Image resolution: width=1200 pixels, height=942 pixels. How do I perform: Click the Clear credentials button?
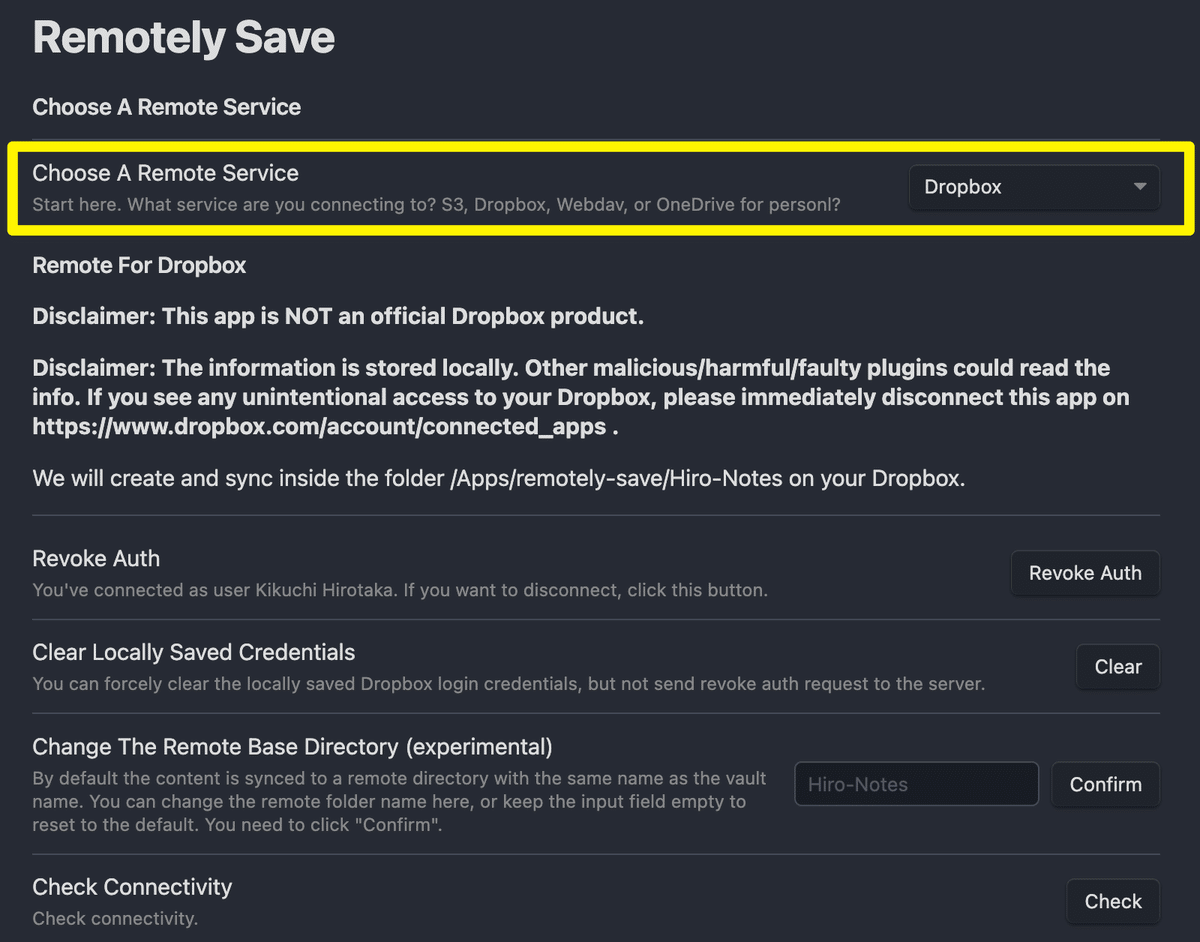(x=1117, y=667)
